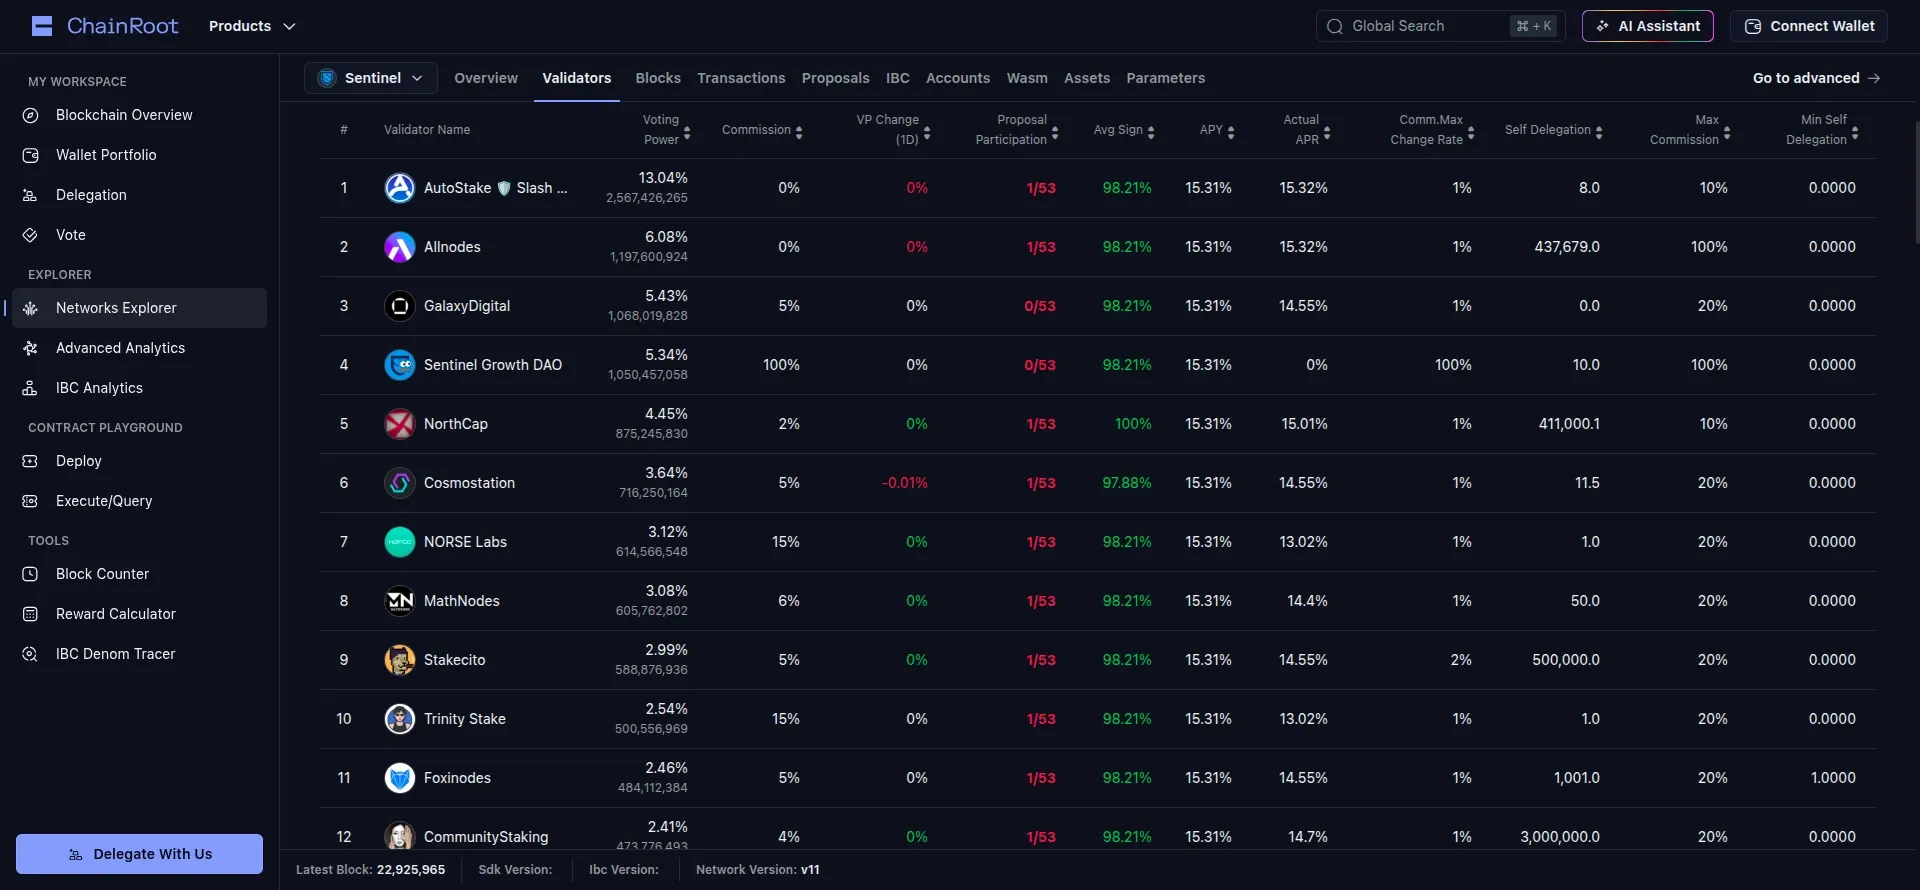Viewport: 1920px width, 890px height.
Task: Click Stakecito's 500,000.0 self delegation value
Action: click(1566, 660)
